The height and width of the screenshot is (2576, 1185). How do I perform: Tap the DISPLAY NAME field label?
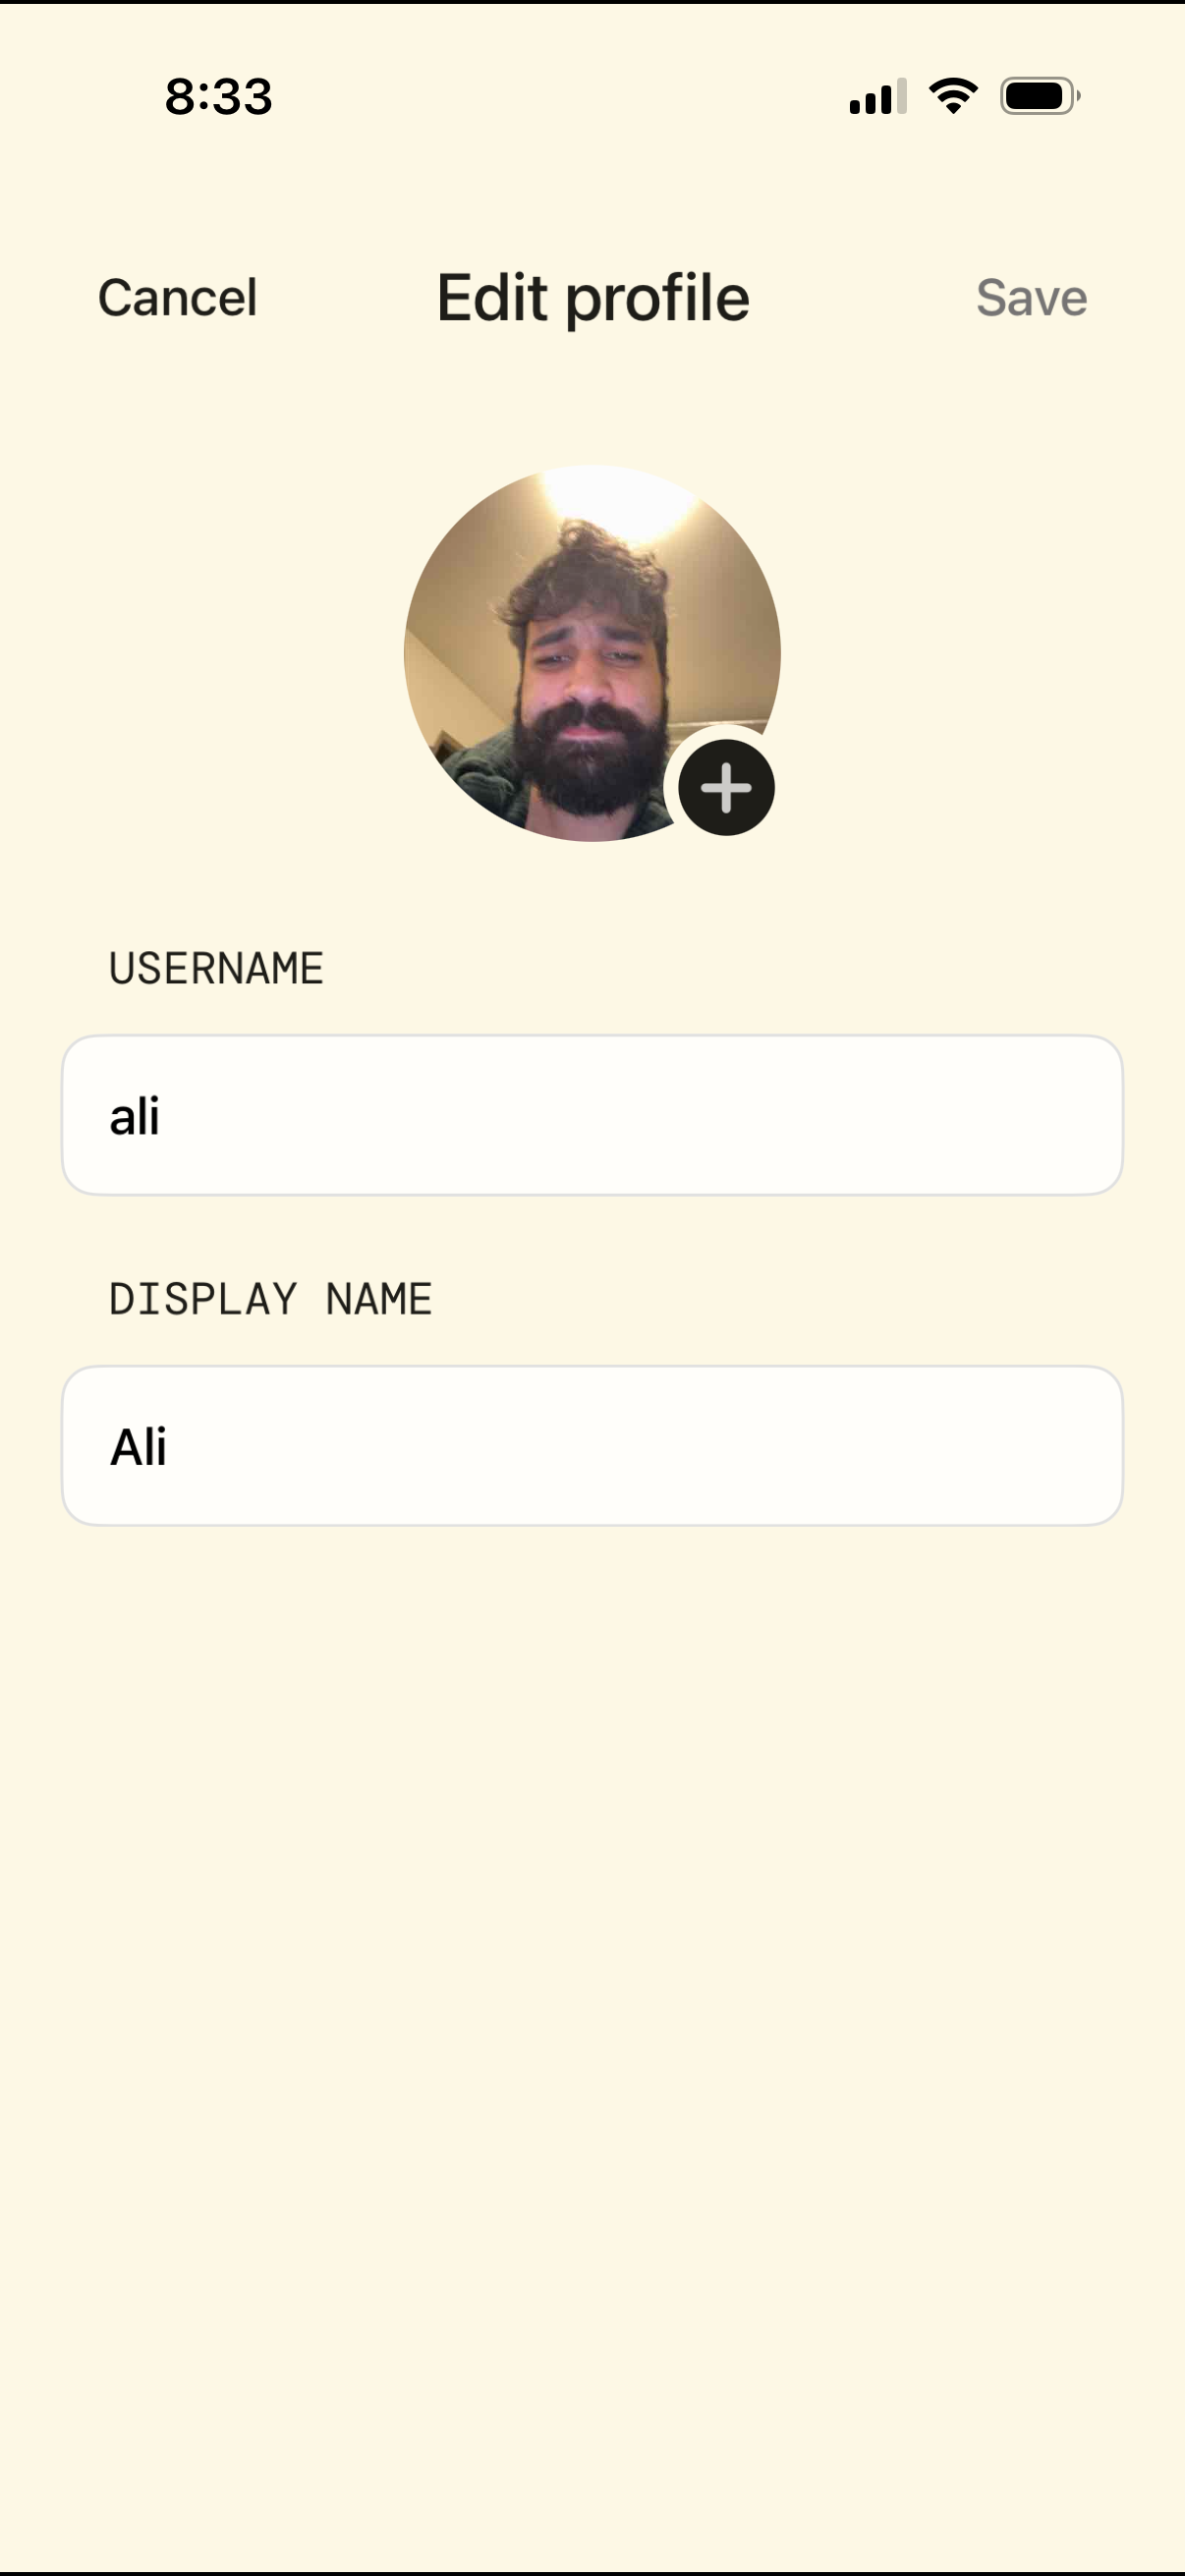(270, 1299)
